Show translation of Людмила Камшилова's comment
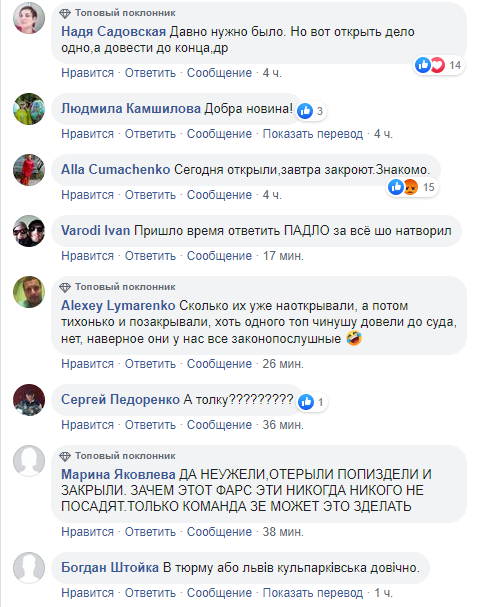Viewport: 501px width, 607px height. 313,134
